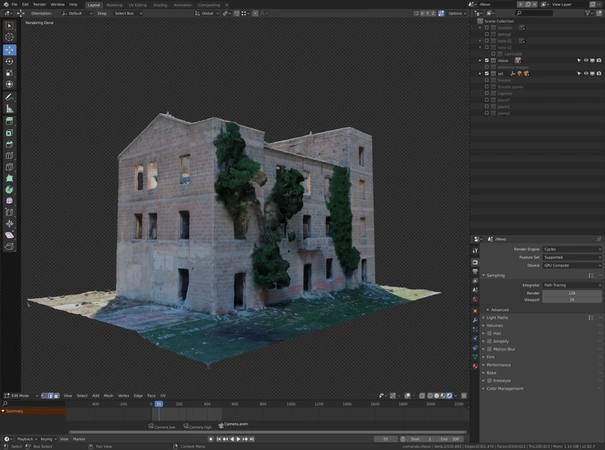Open the View Layer properties tab

[x=475, y=281]
